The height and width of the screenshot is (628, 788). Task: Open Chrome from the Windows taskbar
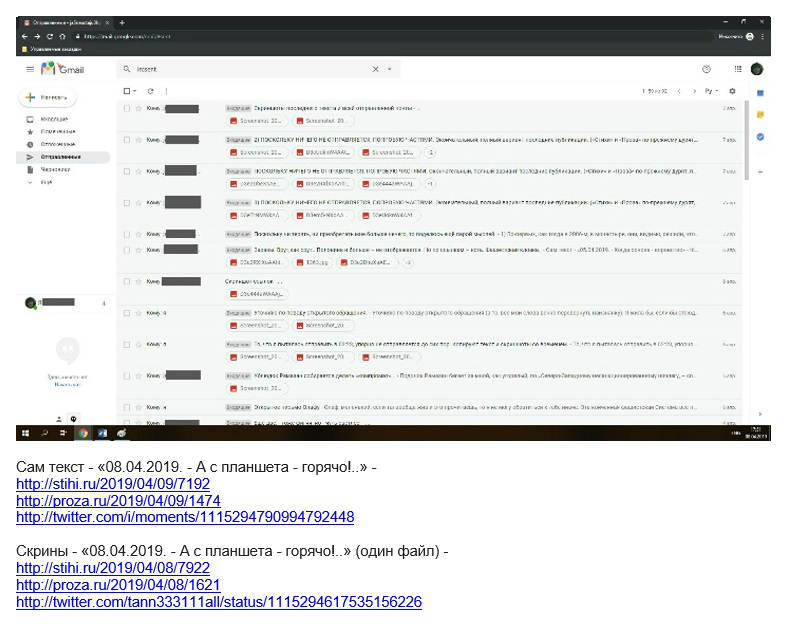pos(83,433)
